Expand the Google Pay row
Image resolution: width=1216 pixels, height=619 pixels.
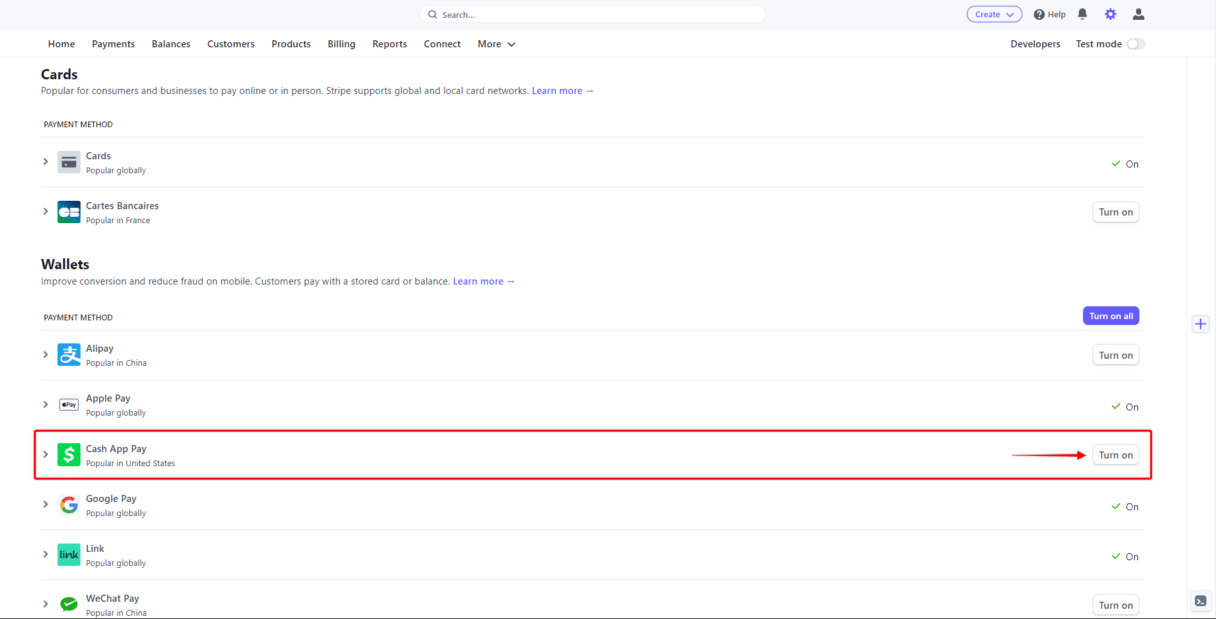click(x=45, y=504)
